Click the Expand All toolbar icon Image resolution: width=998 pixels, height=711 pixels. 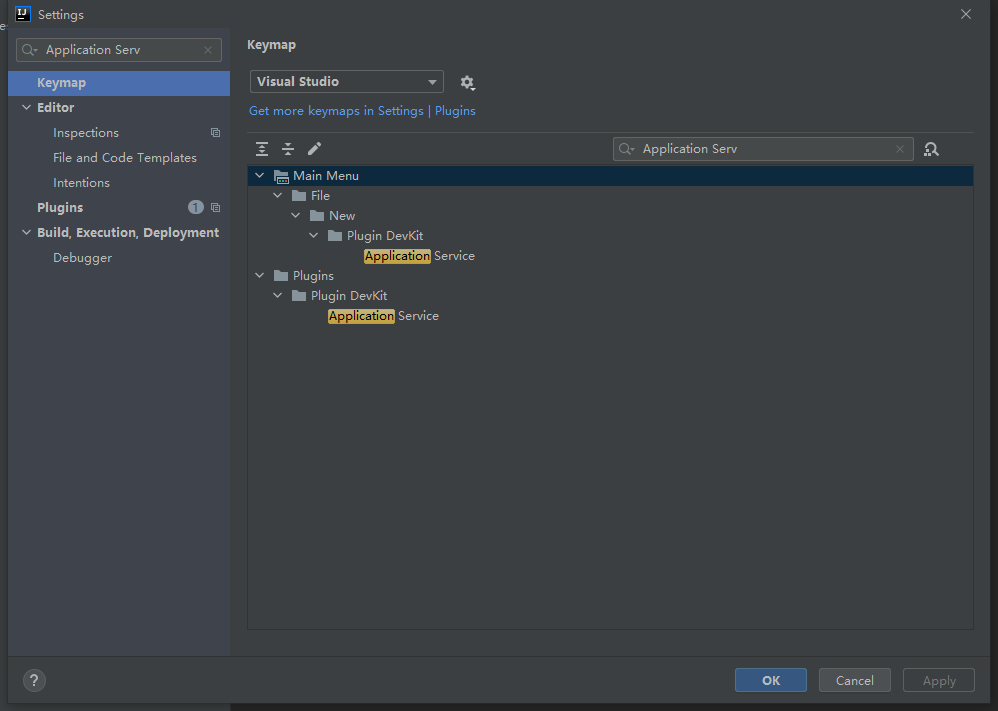pos(262,149)
